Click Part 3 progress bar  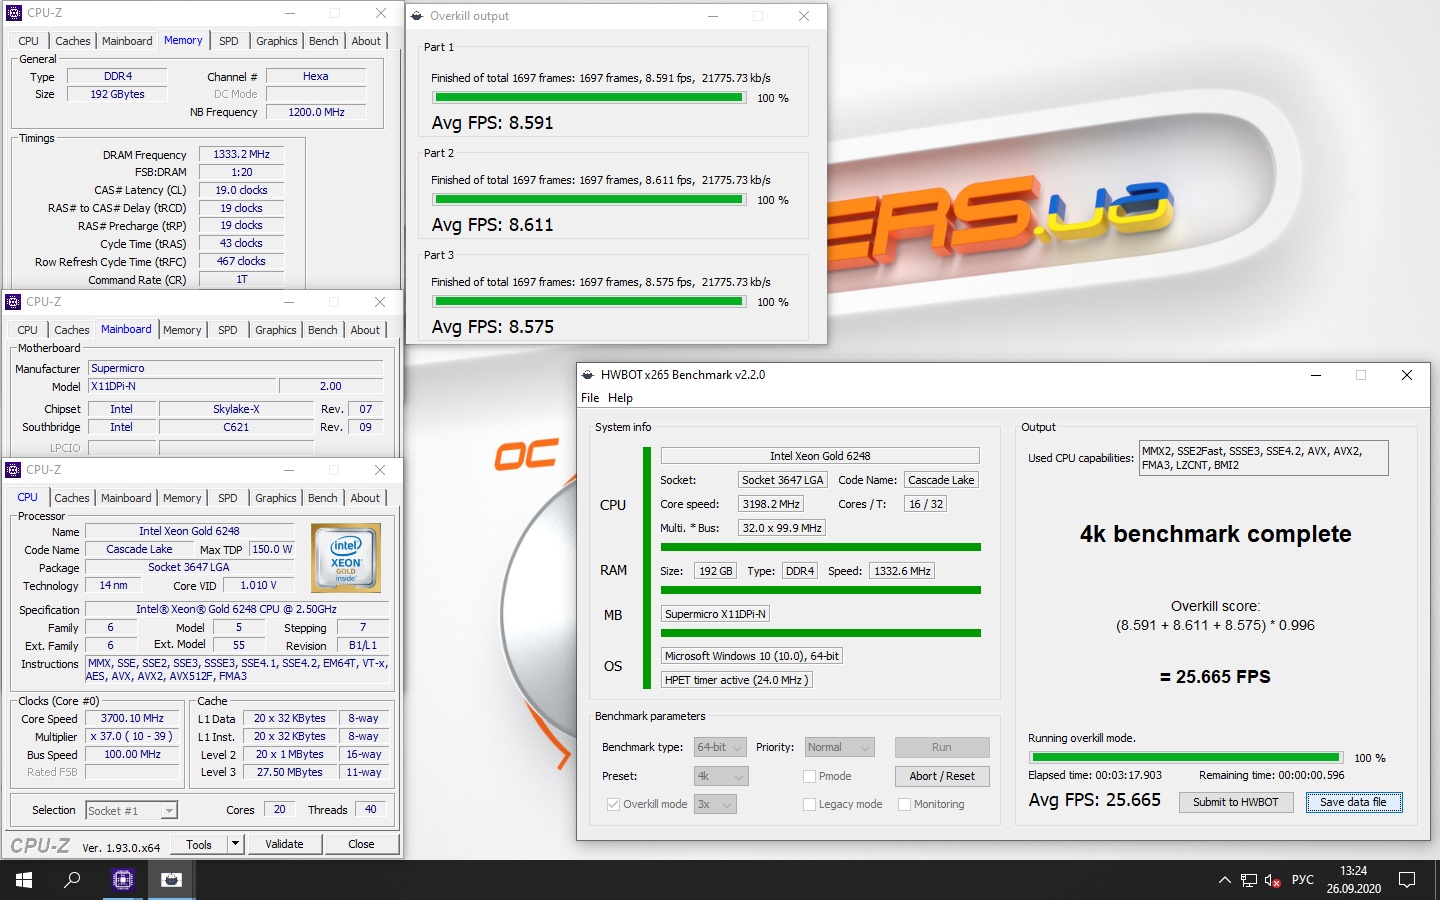[589, 302]
